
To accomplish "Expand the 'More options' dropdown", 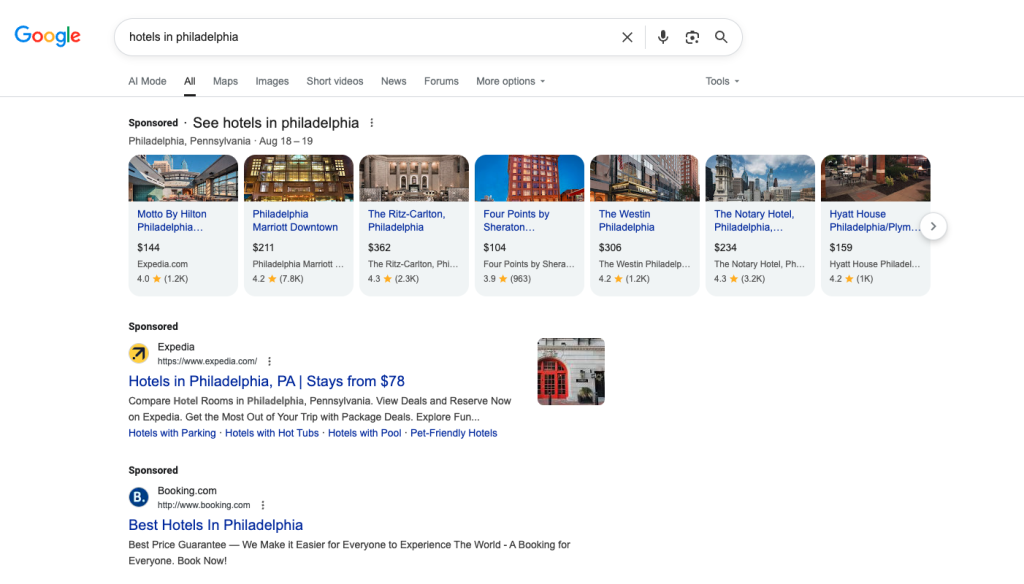I will pyautogui.click(x=509, y=81).
